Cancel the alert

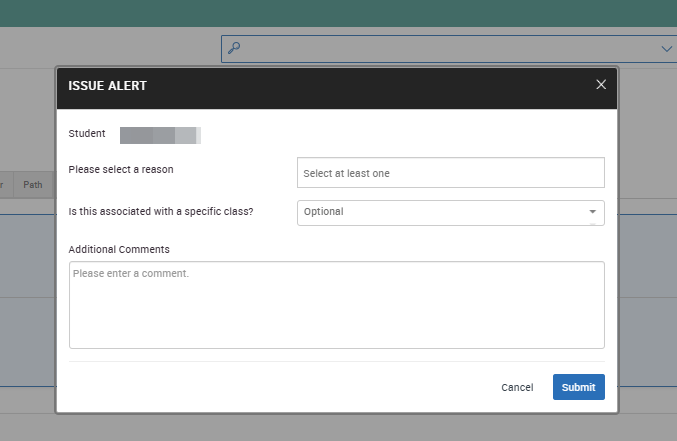pos(517,387)
